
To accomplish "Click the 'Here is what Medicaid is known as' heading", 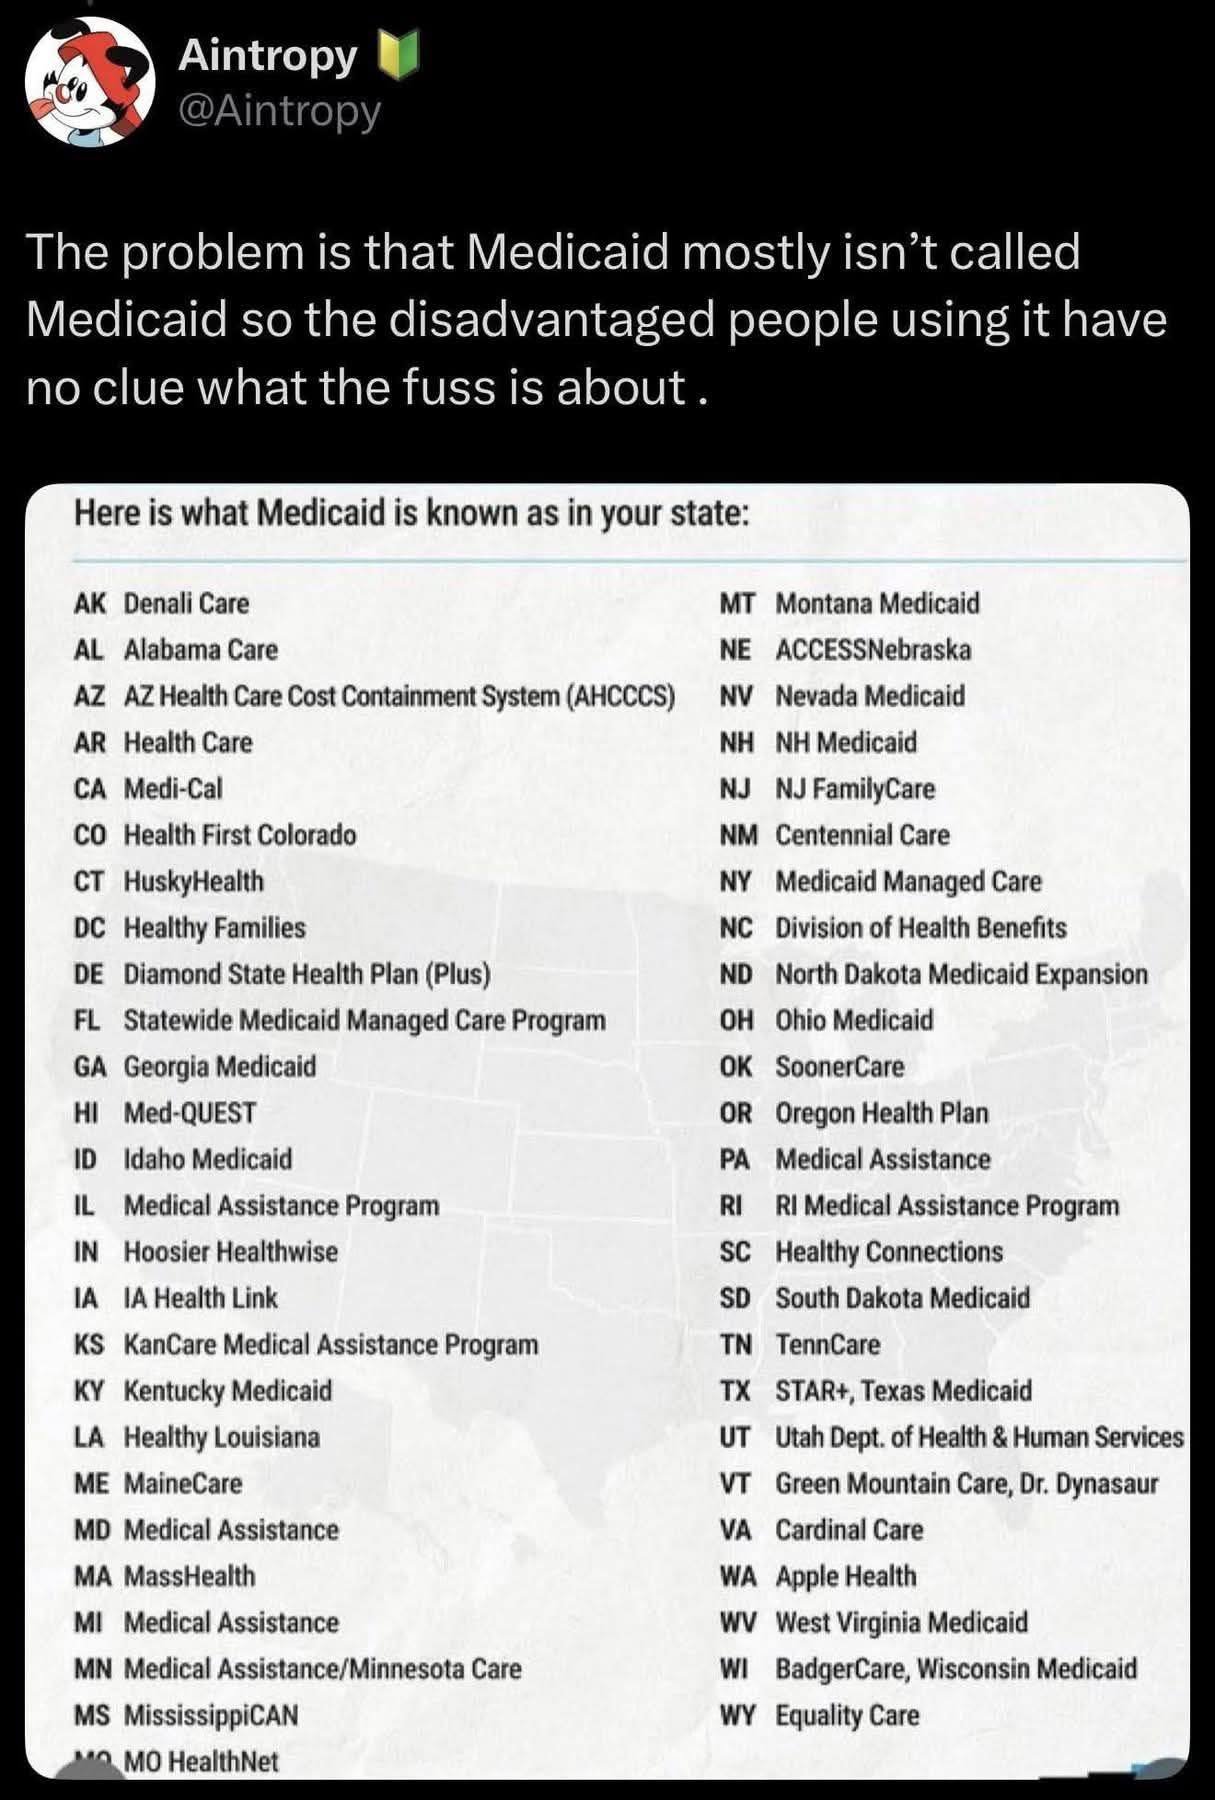I will point(411,513).
